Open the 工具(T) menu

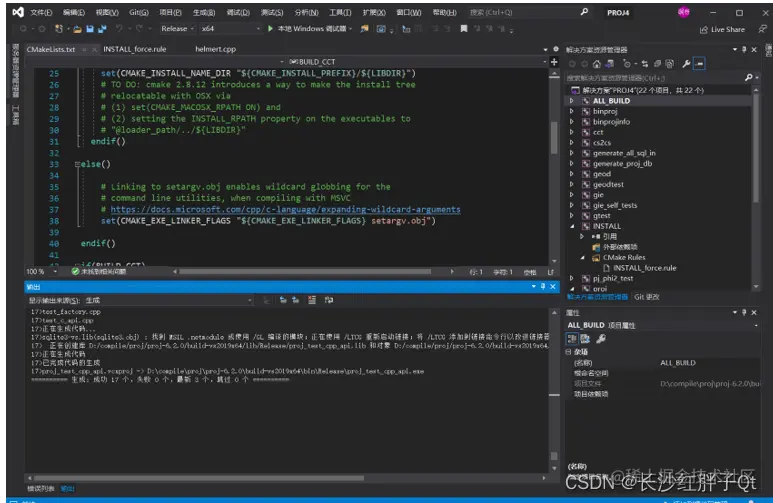pos(340,12)
